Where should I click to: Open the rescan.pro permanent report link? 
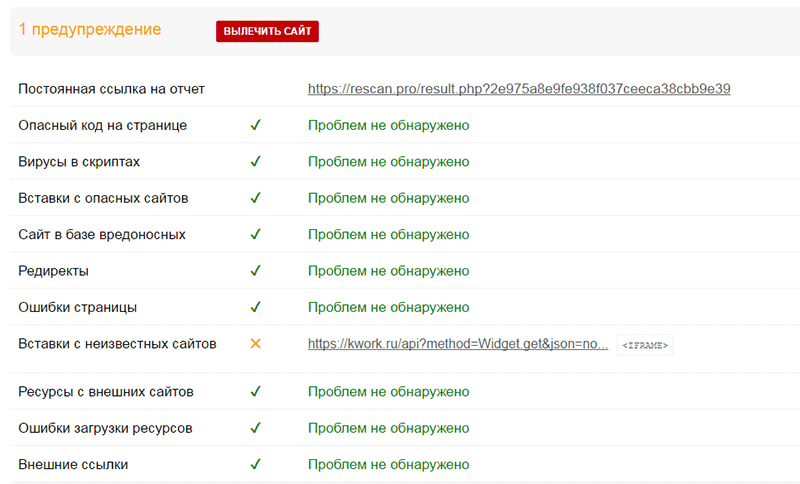click(x=519, y=89)
